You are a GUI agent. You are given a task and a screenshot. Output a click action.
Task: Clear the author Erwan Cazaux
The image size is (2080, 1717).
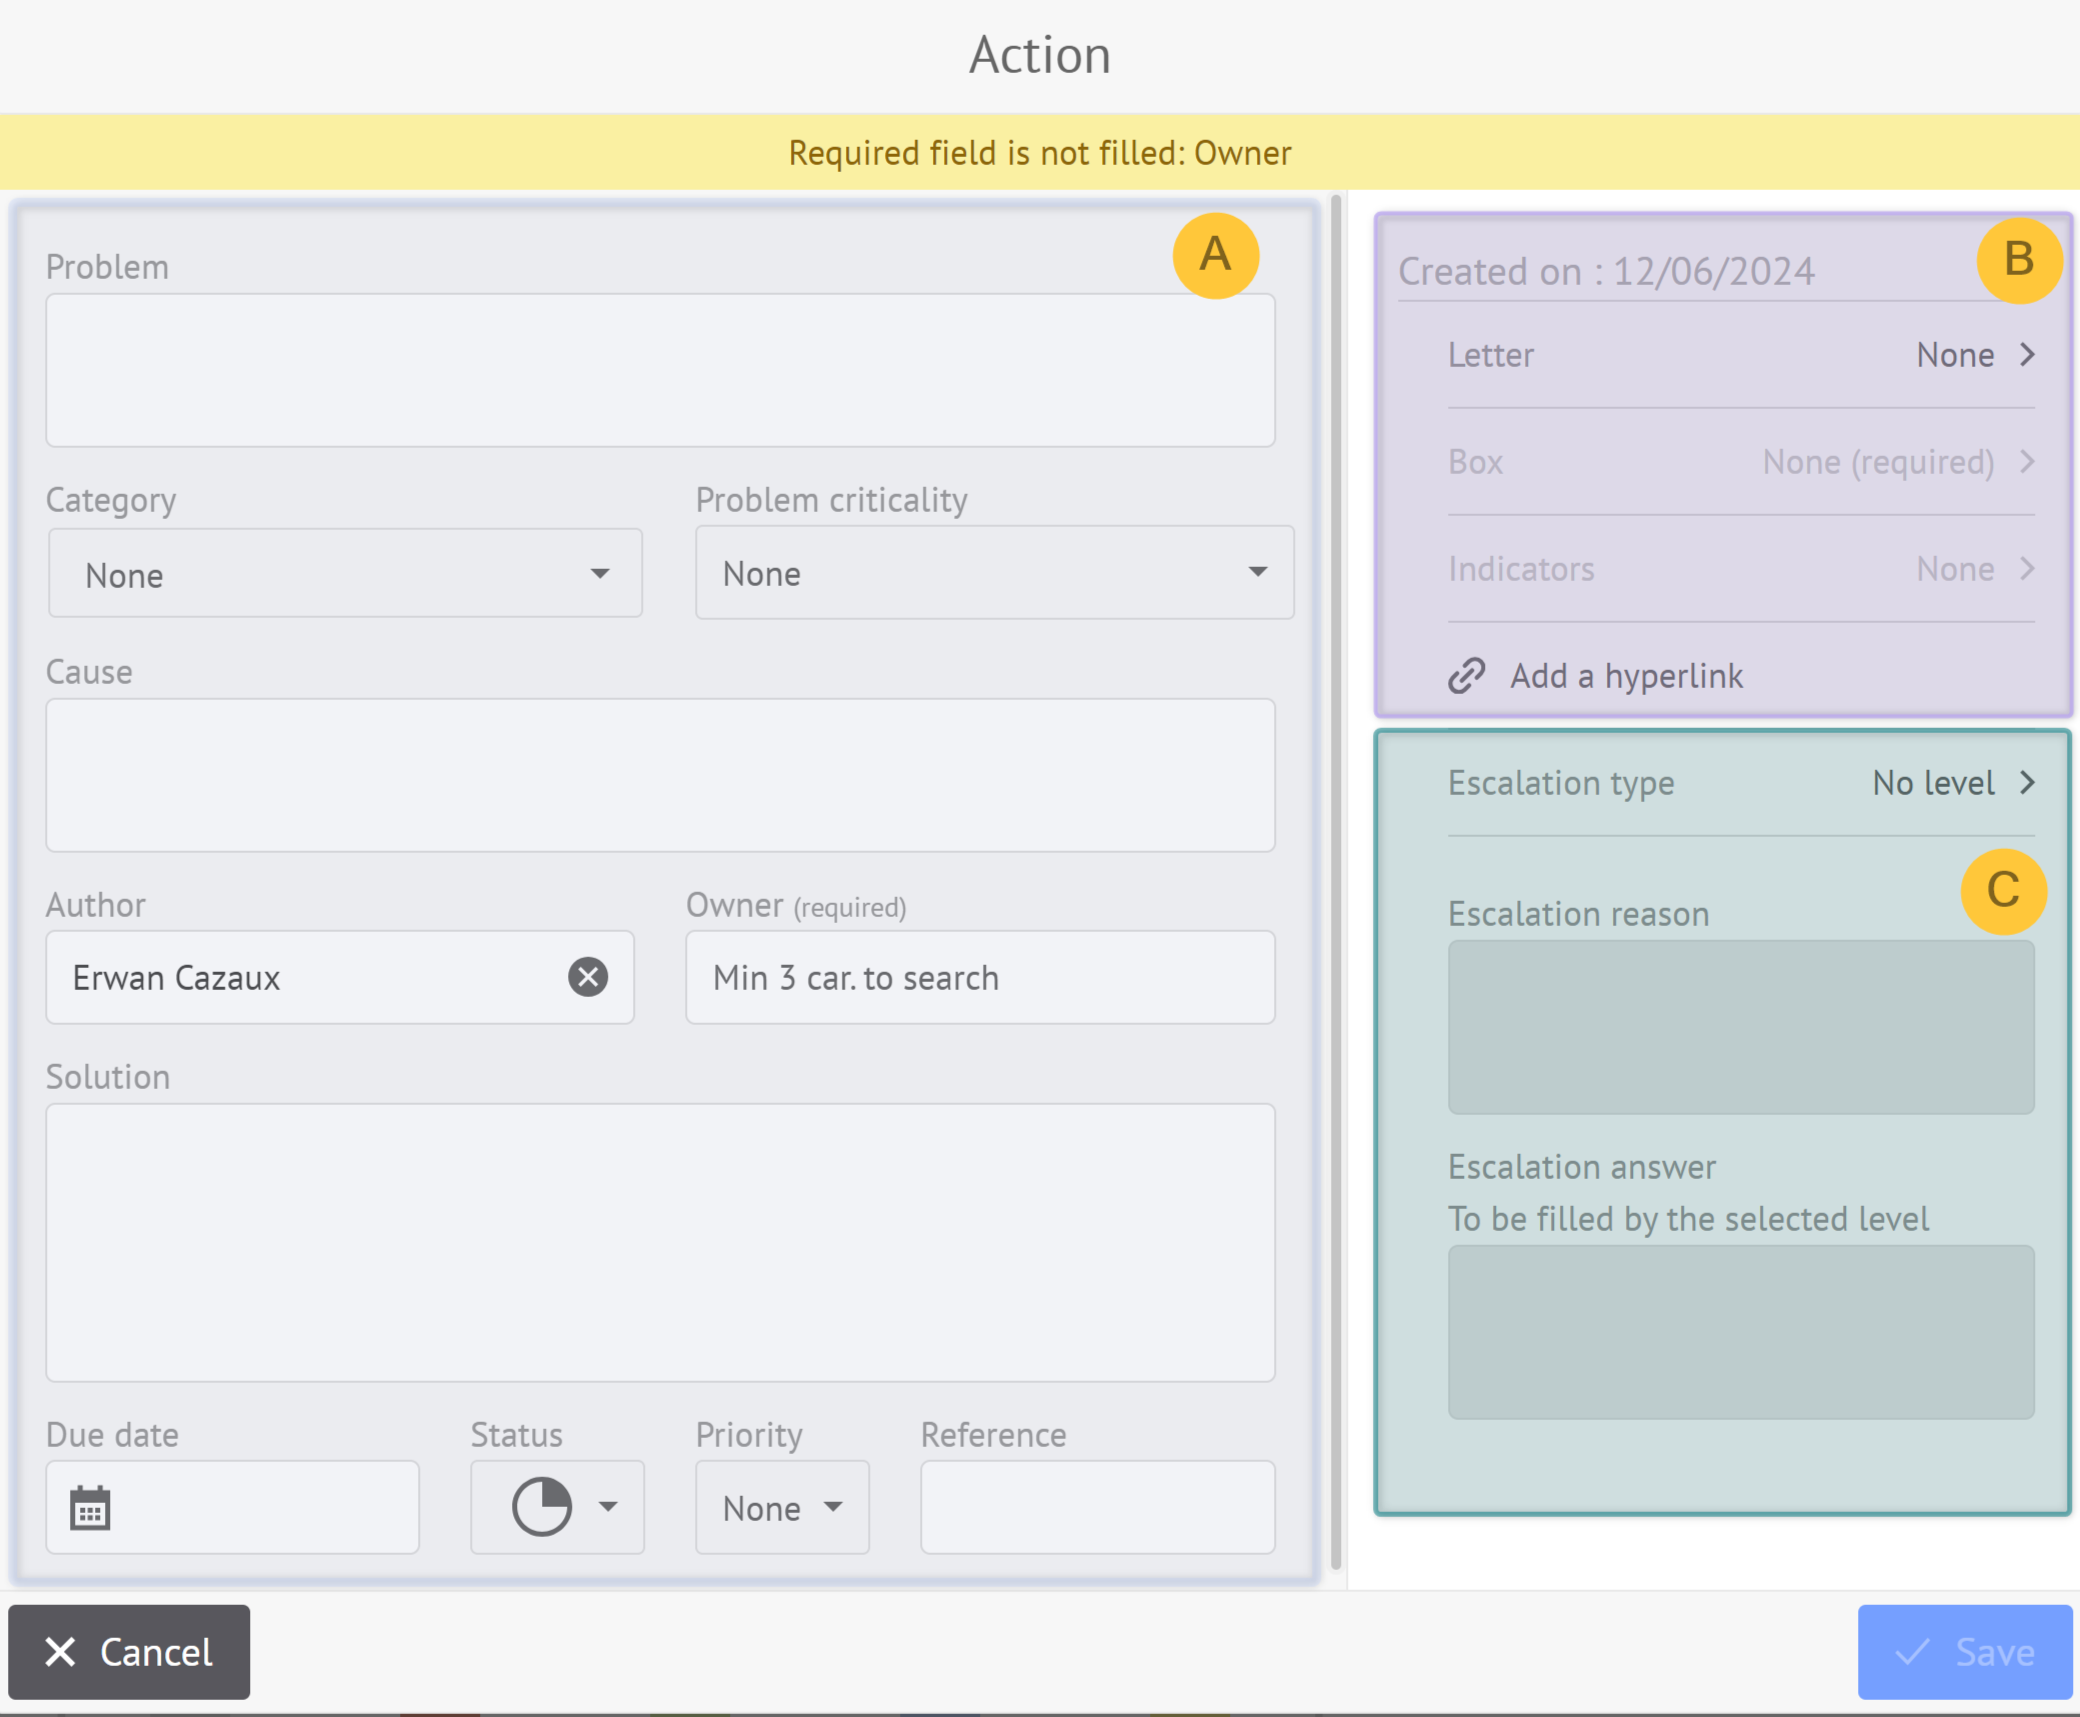588,977
